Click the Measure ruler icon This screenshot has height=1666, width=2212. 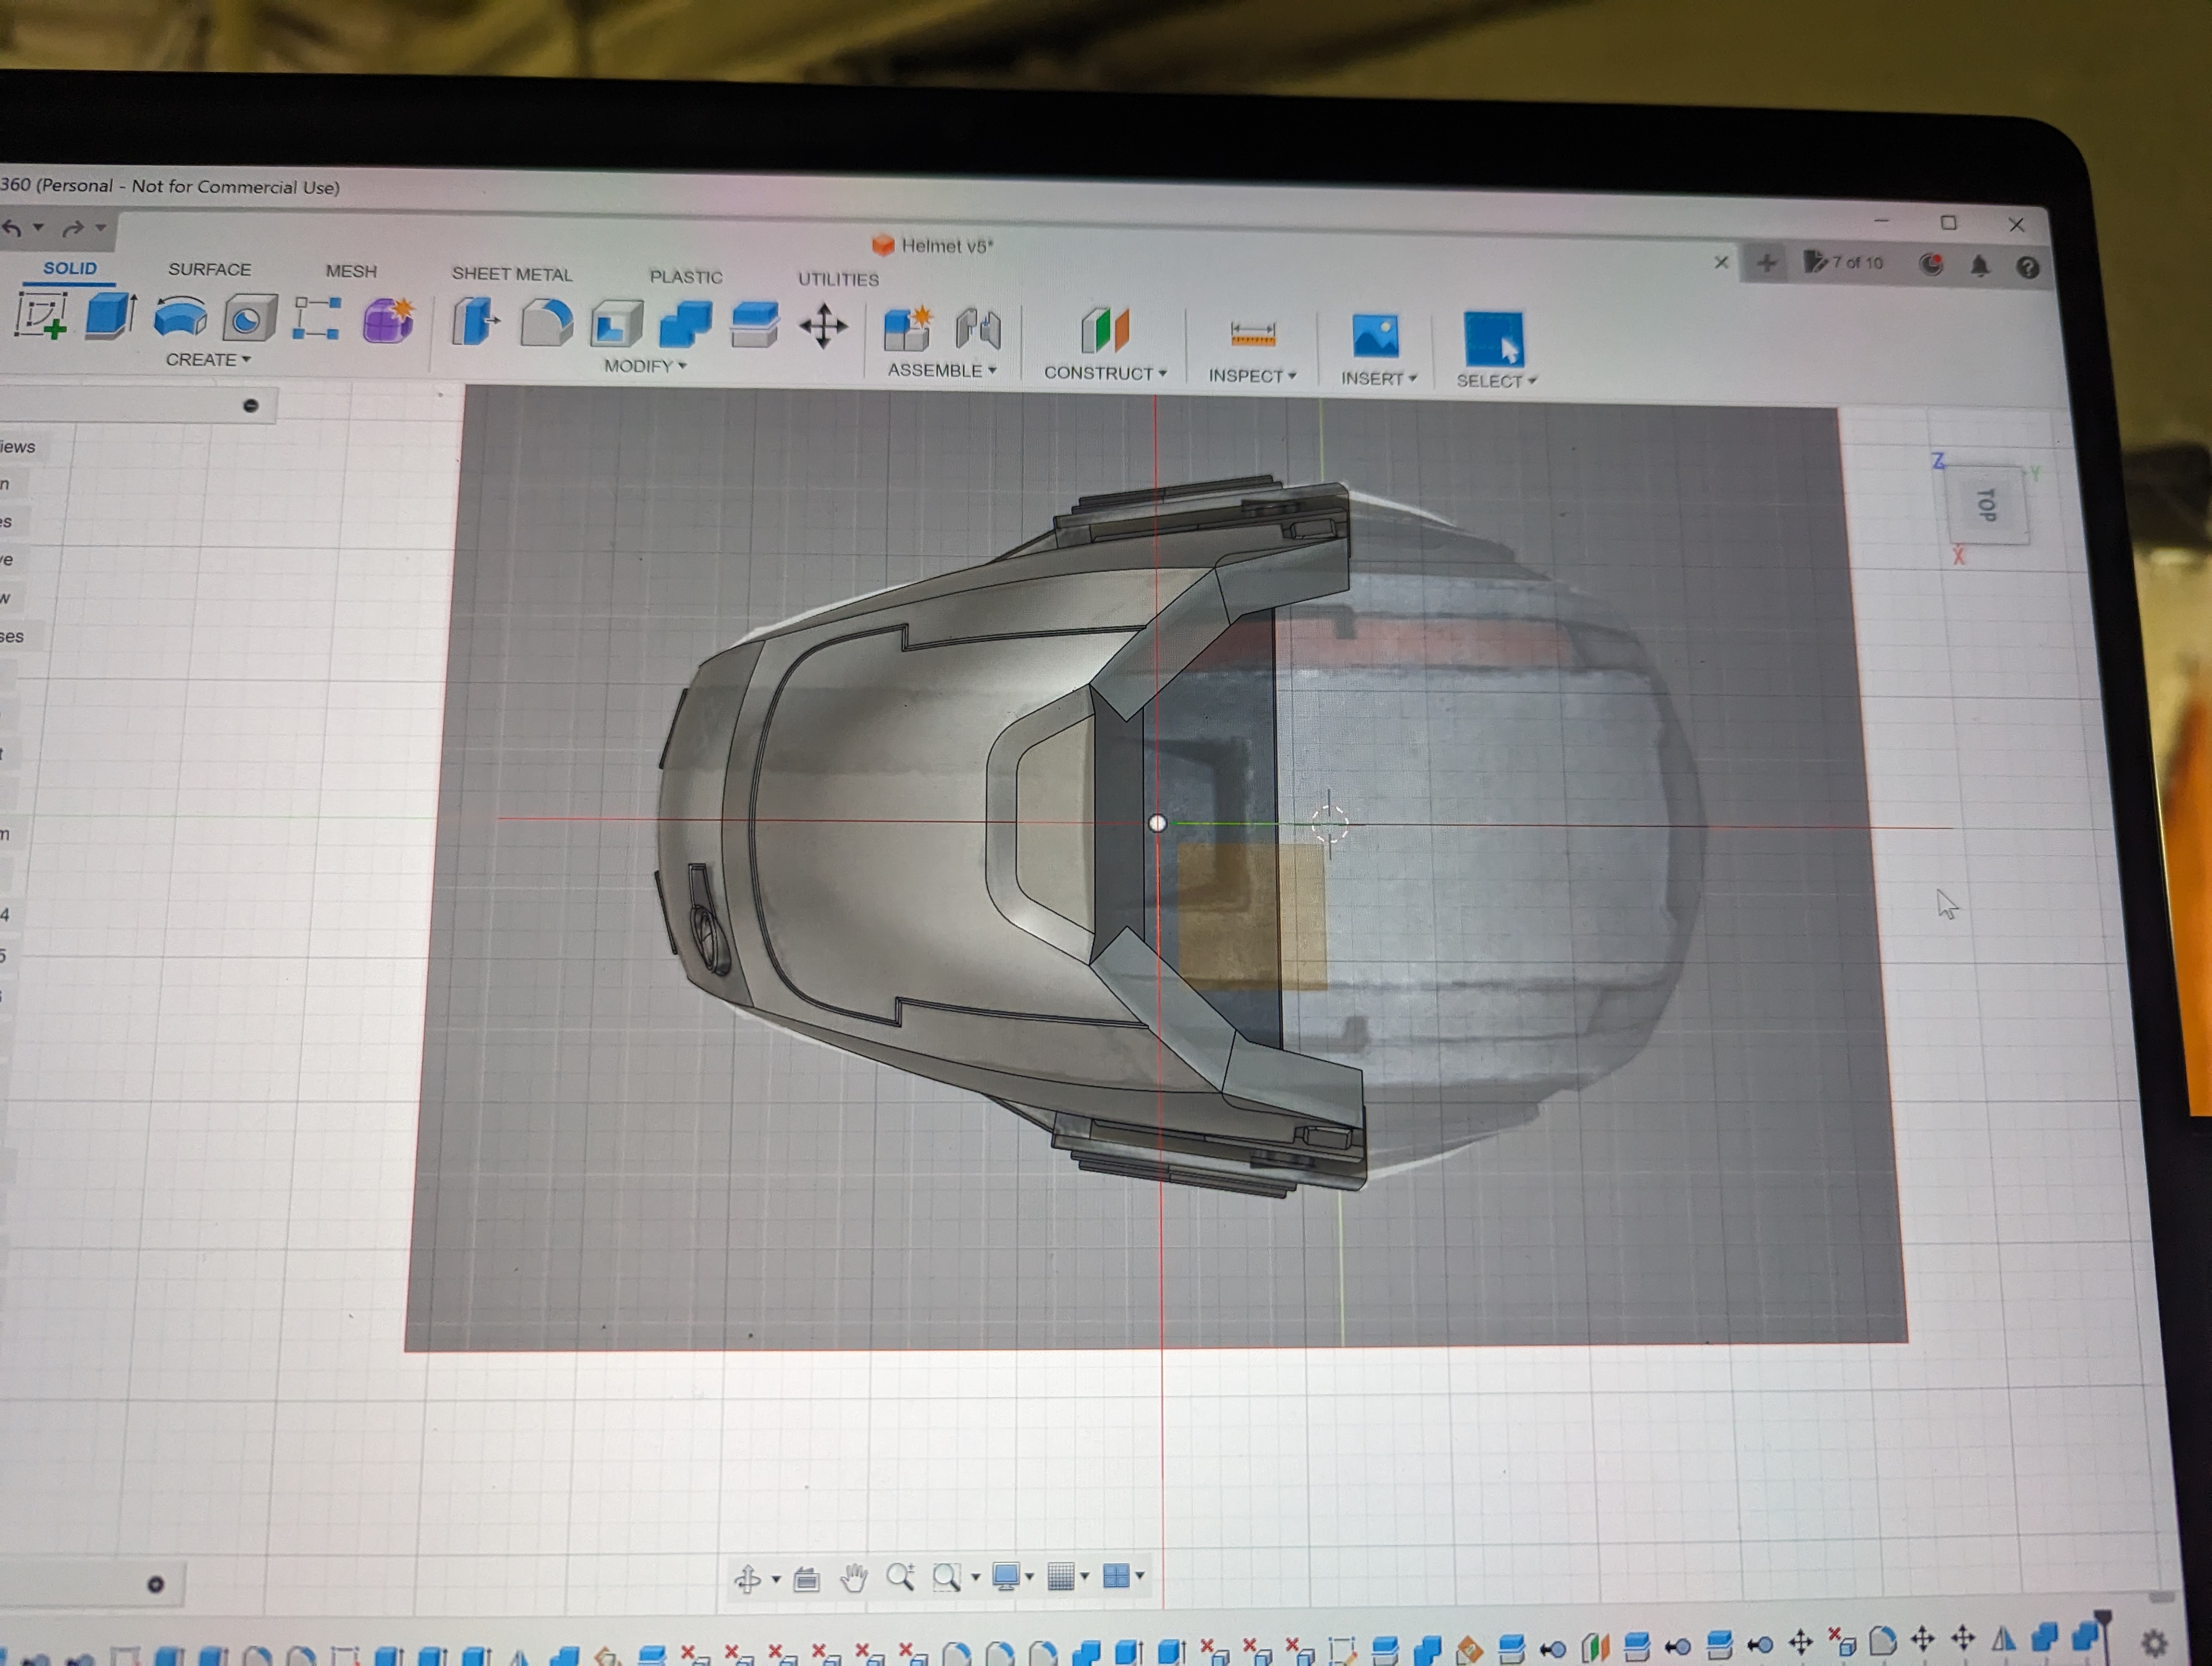1252,334
